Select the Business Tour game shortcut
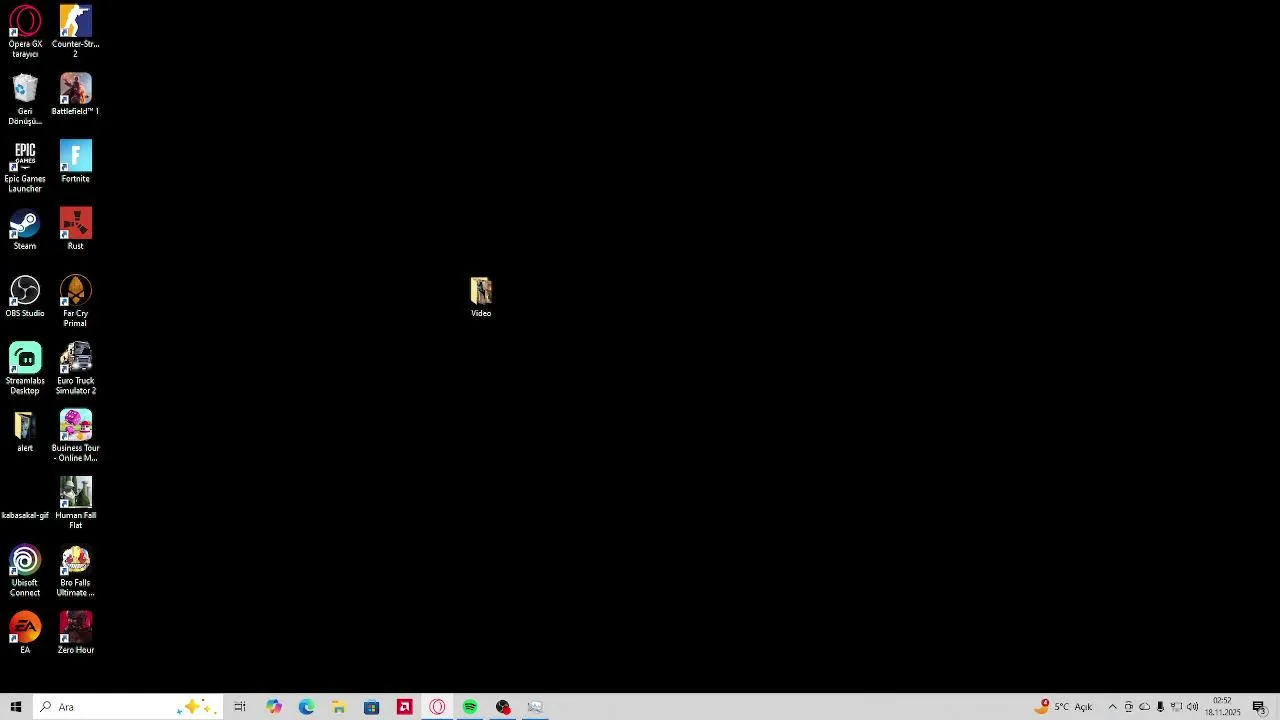Viewport: 1280px width, 720px height. click(75, 436)
